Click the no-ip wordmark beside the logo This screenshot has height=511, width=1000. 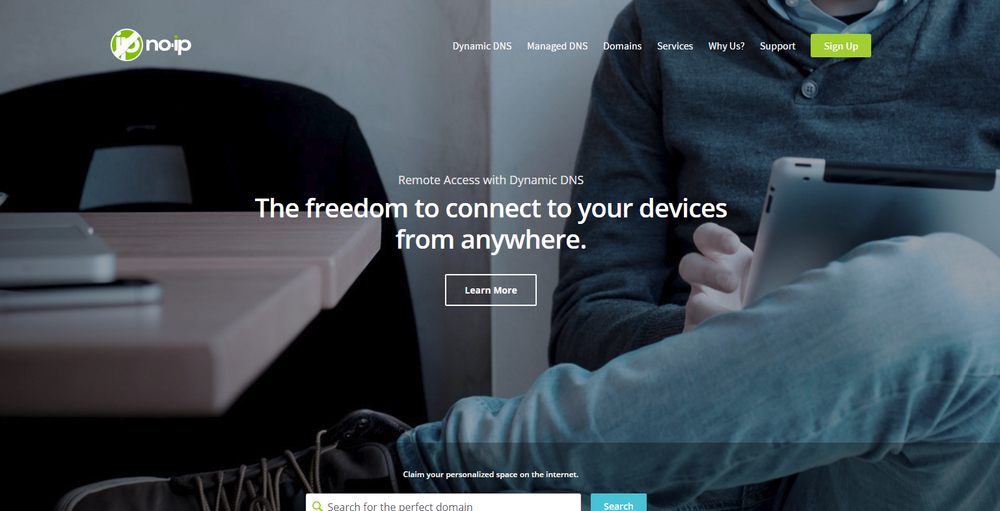coord(168,45)
